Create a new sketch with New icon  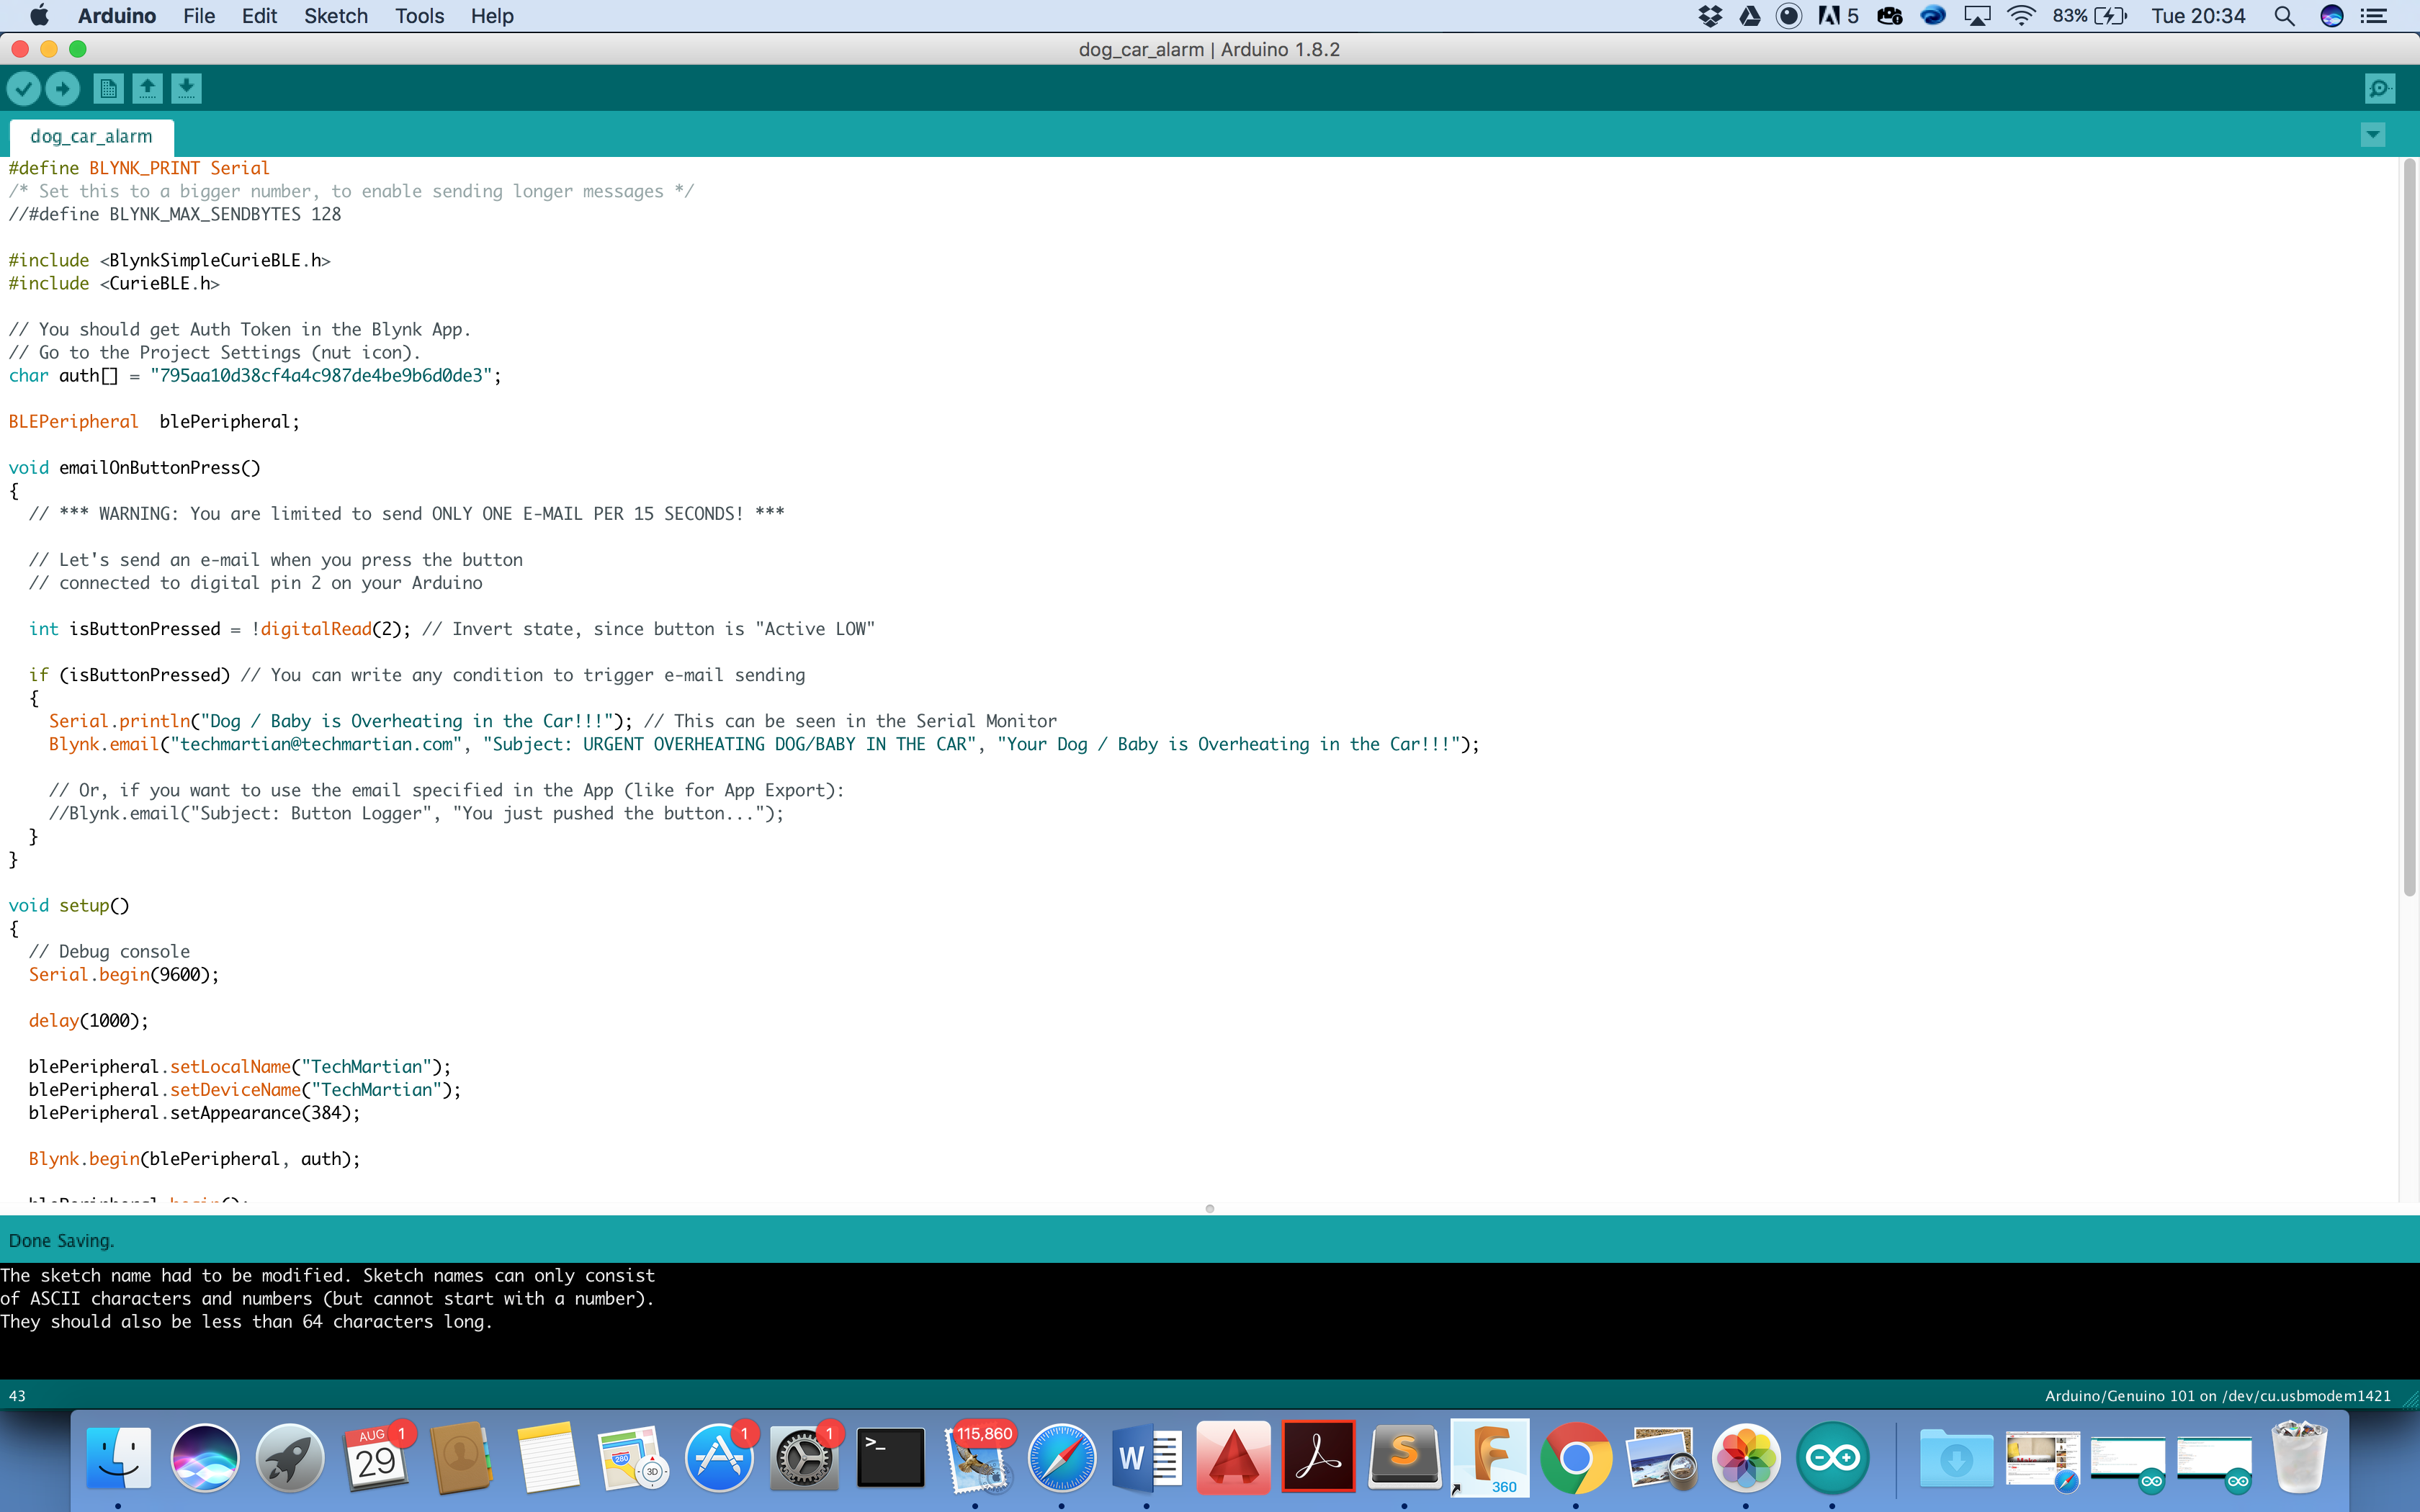pos(108,89)
